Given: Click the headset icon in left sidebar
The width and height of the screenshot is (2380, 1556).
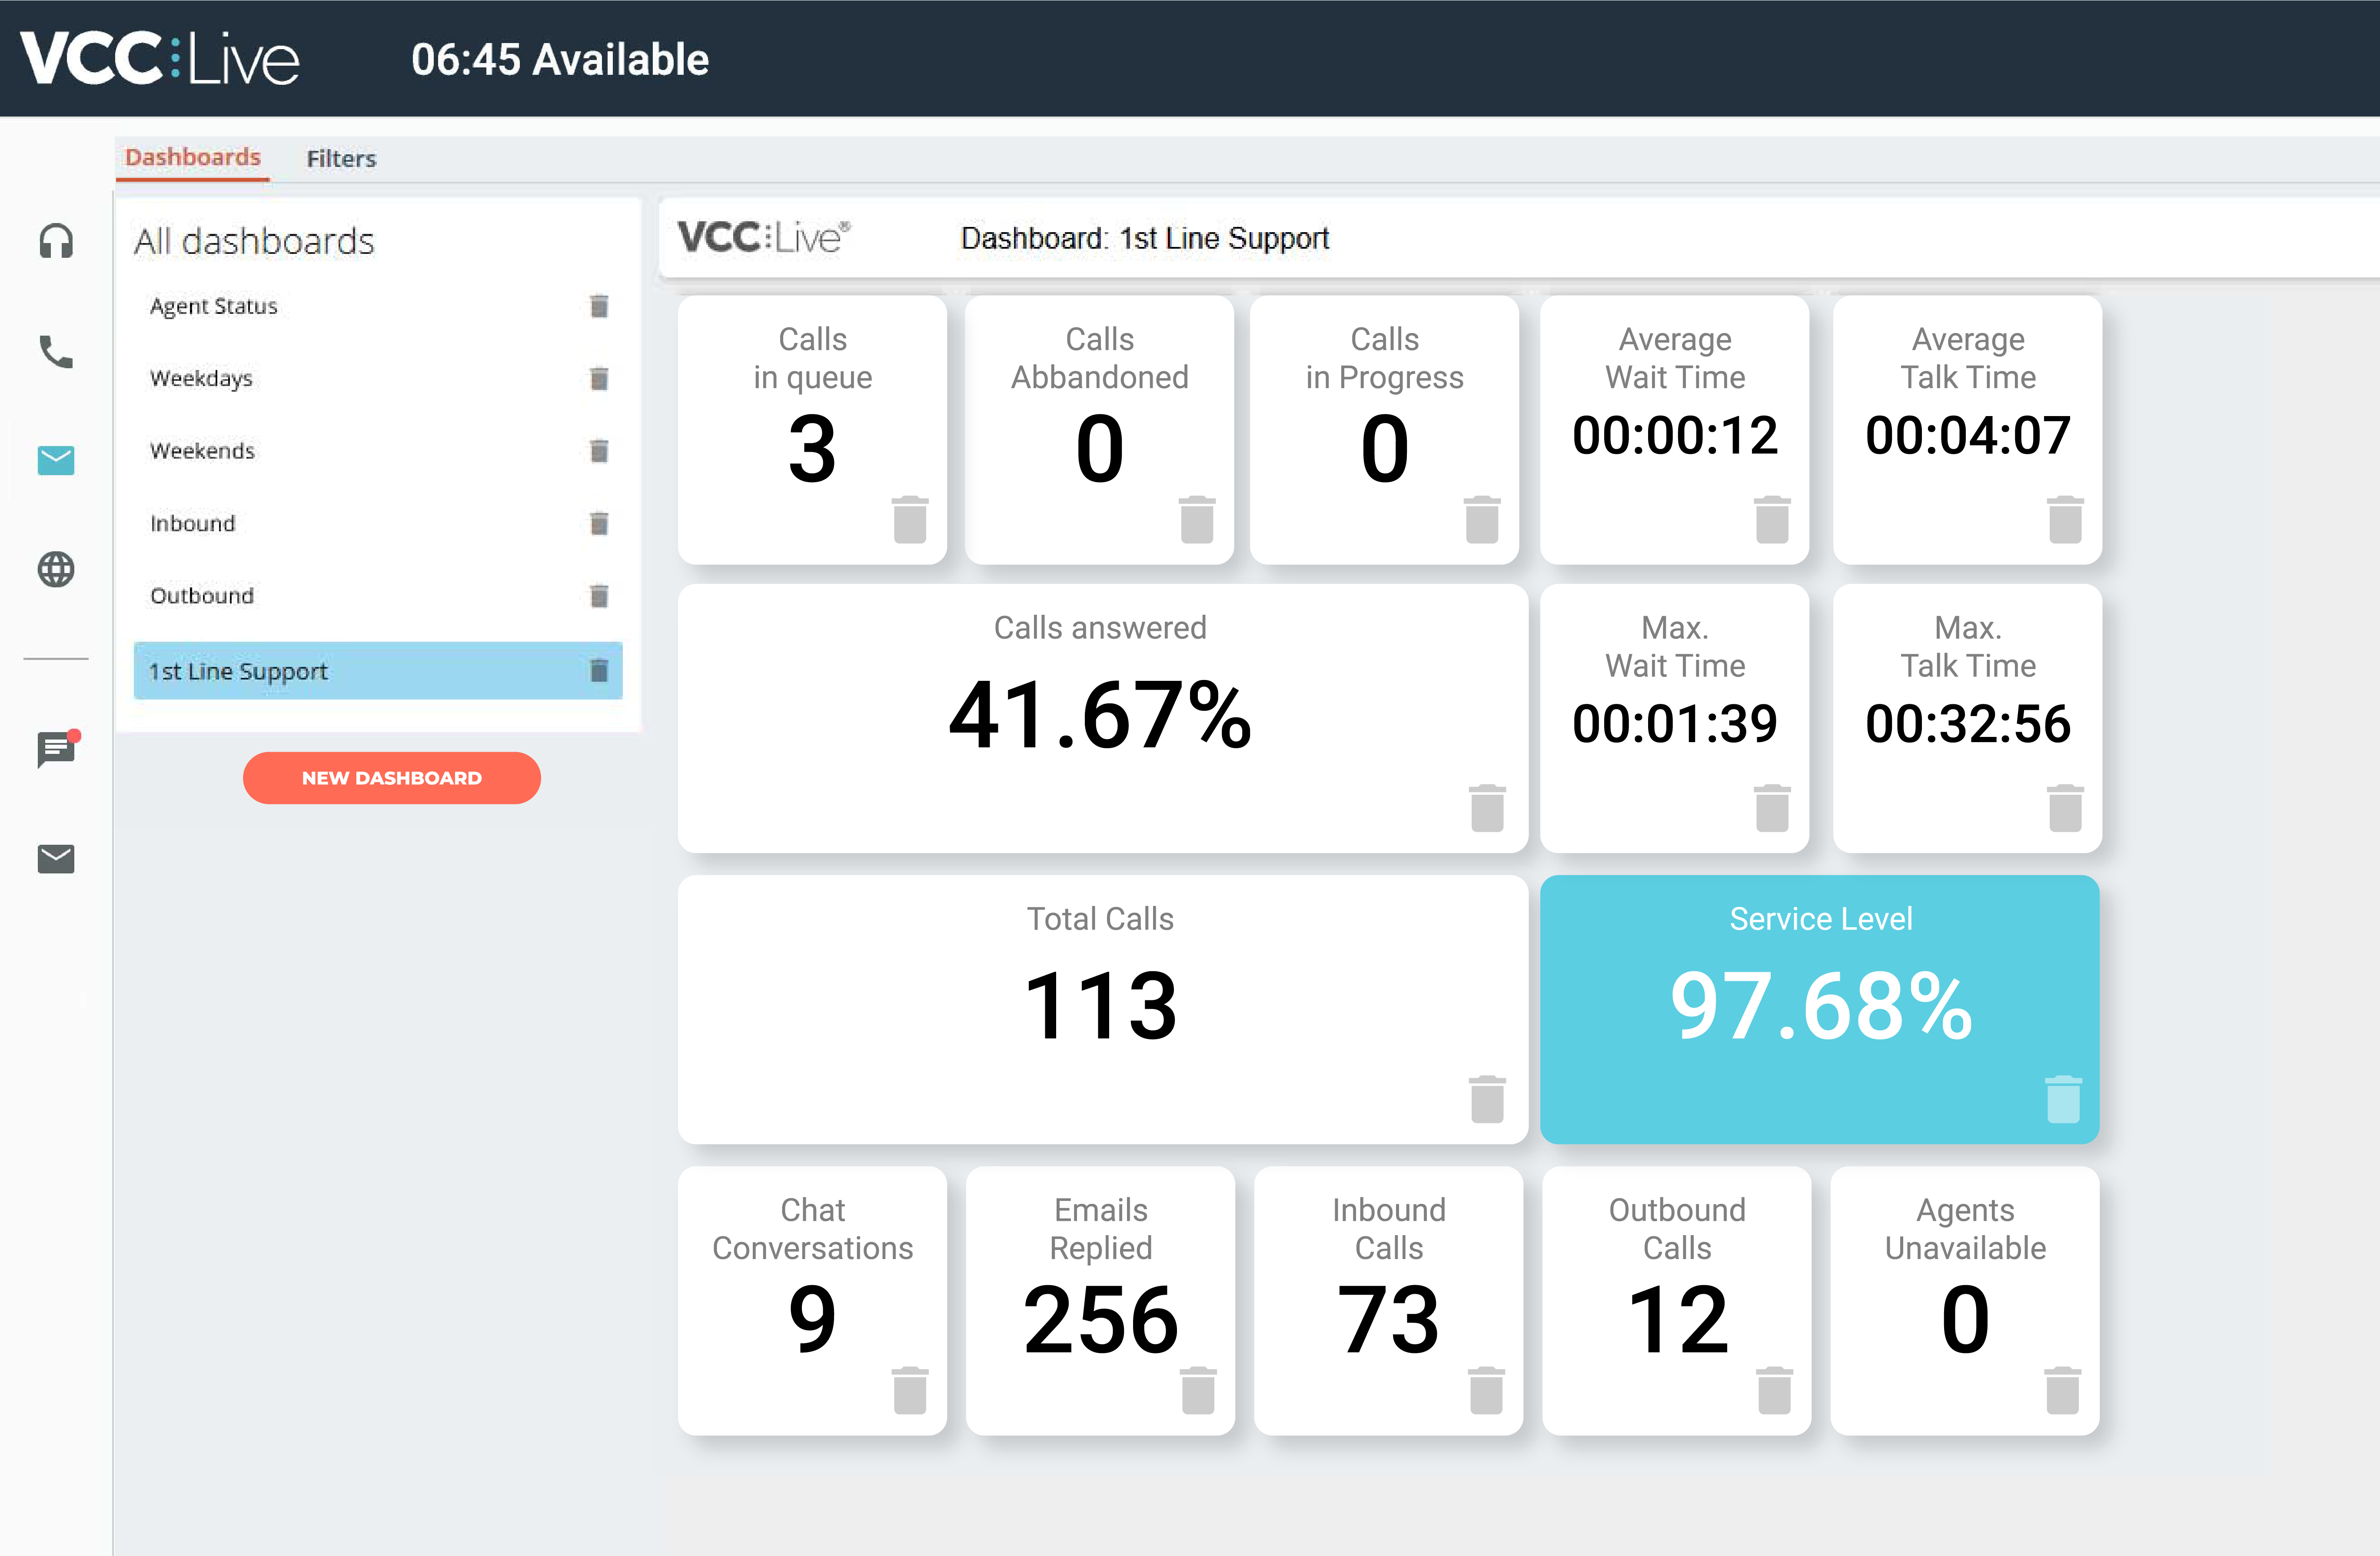Looking at the screenshot, I should pos(56,241).
